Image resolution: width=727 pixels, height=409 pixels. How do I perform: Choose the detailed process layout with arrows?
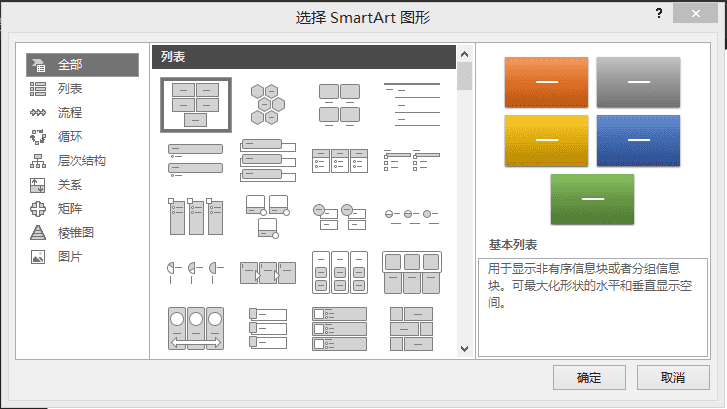point(268,273)
